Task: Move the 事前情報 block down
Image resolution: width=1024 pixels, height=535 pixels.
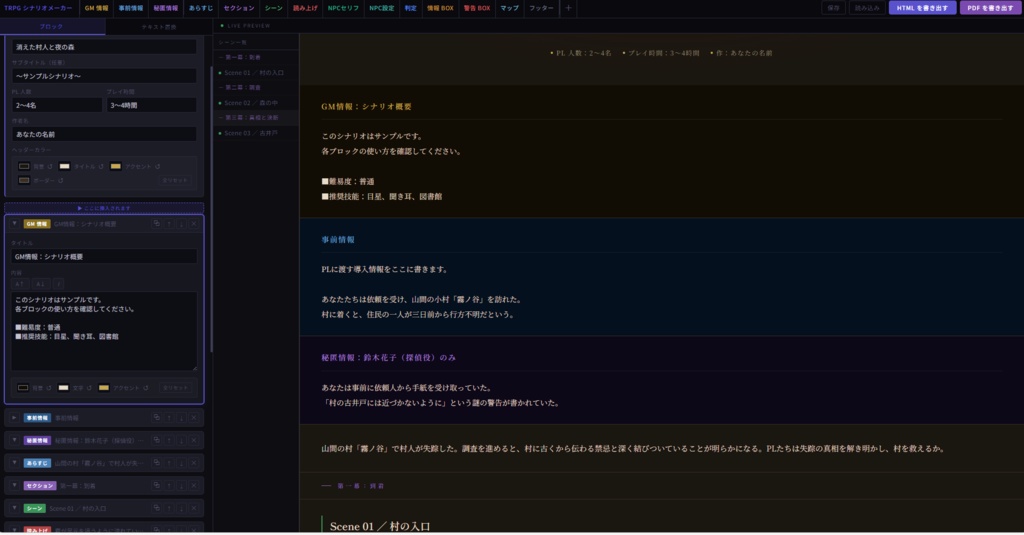Action: click(x=182, y=417)
